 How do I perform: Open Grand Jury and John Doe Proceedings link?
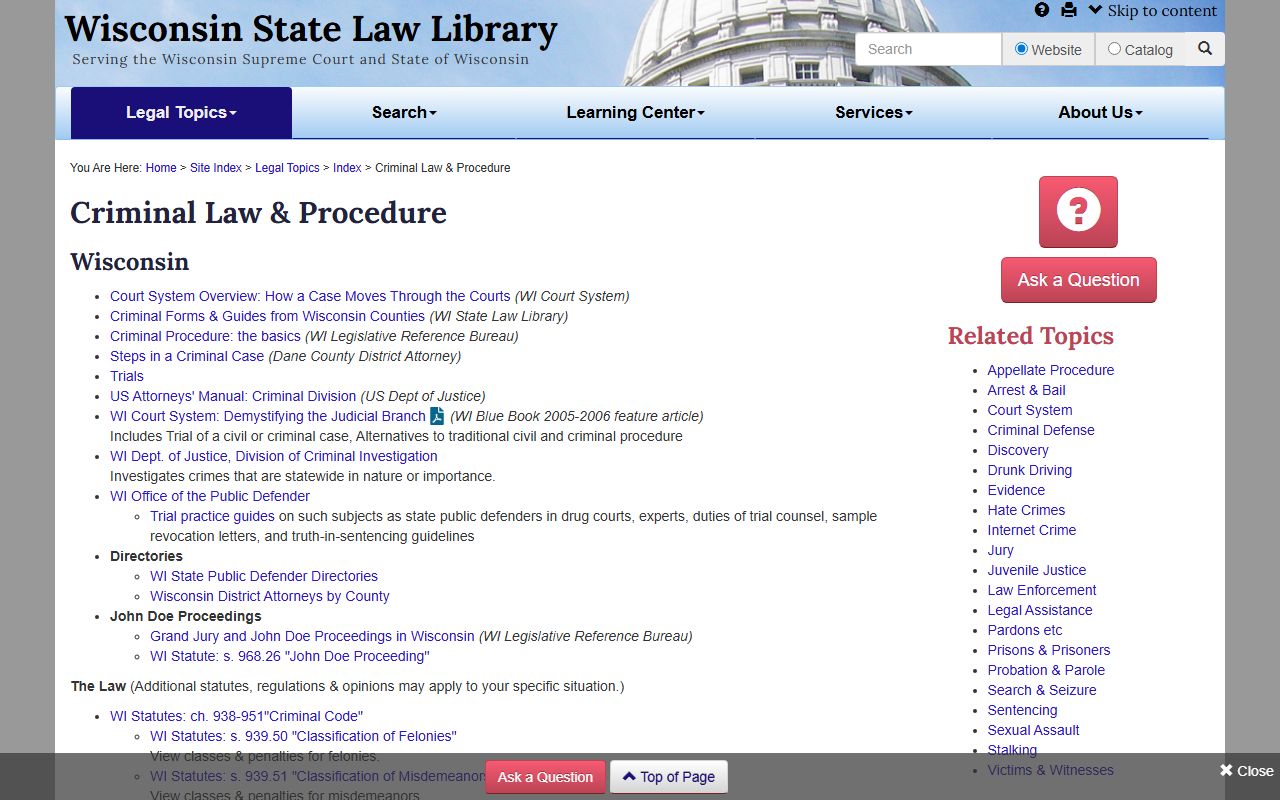coord(312,636)
